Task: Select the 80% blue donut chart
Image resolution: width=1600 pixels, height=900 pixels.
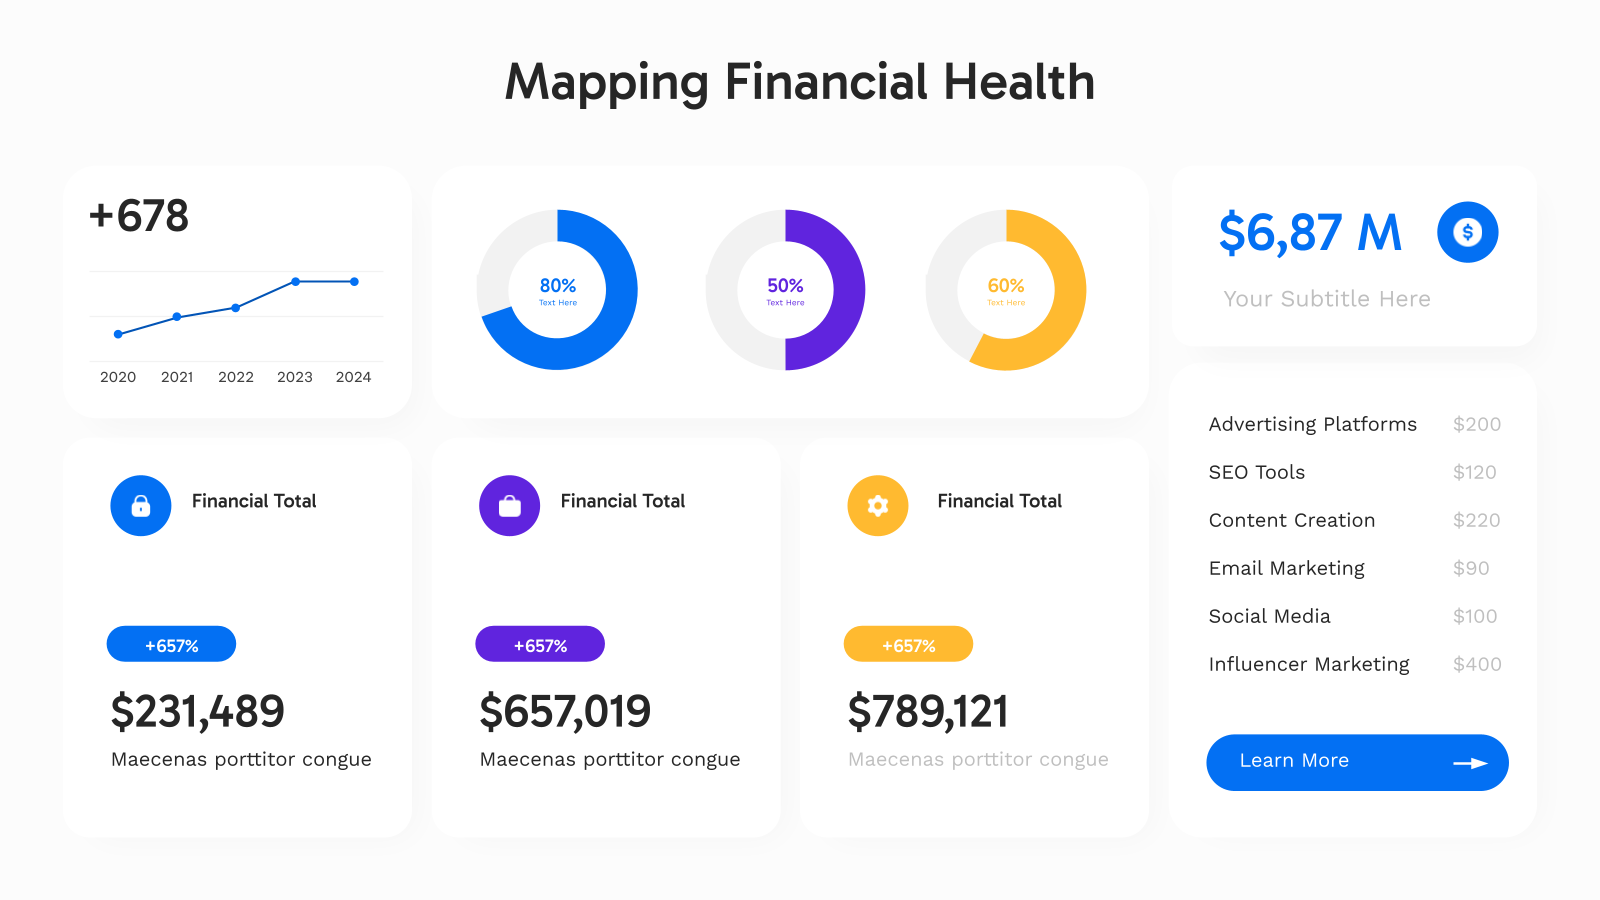Action: [x=558, y=290]
